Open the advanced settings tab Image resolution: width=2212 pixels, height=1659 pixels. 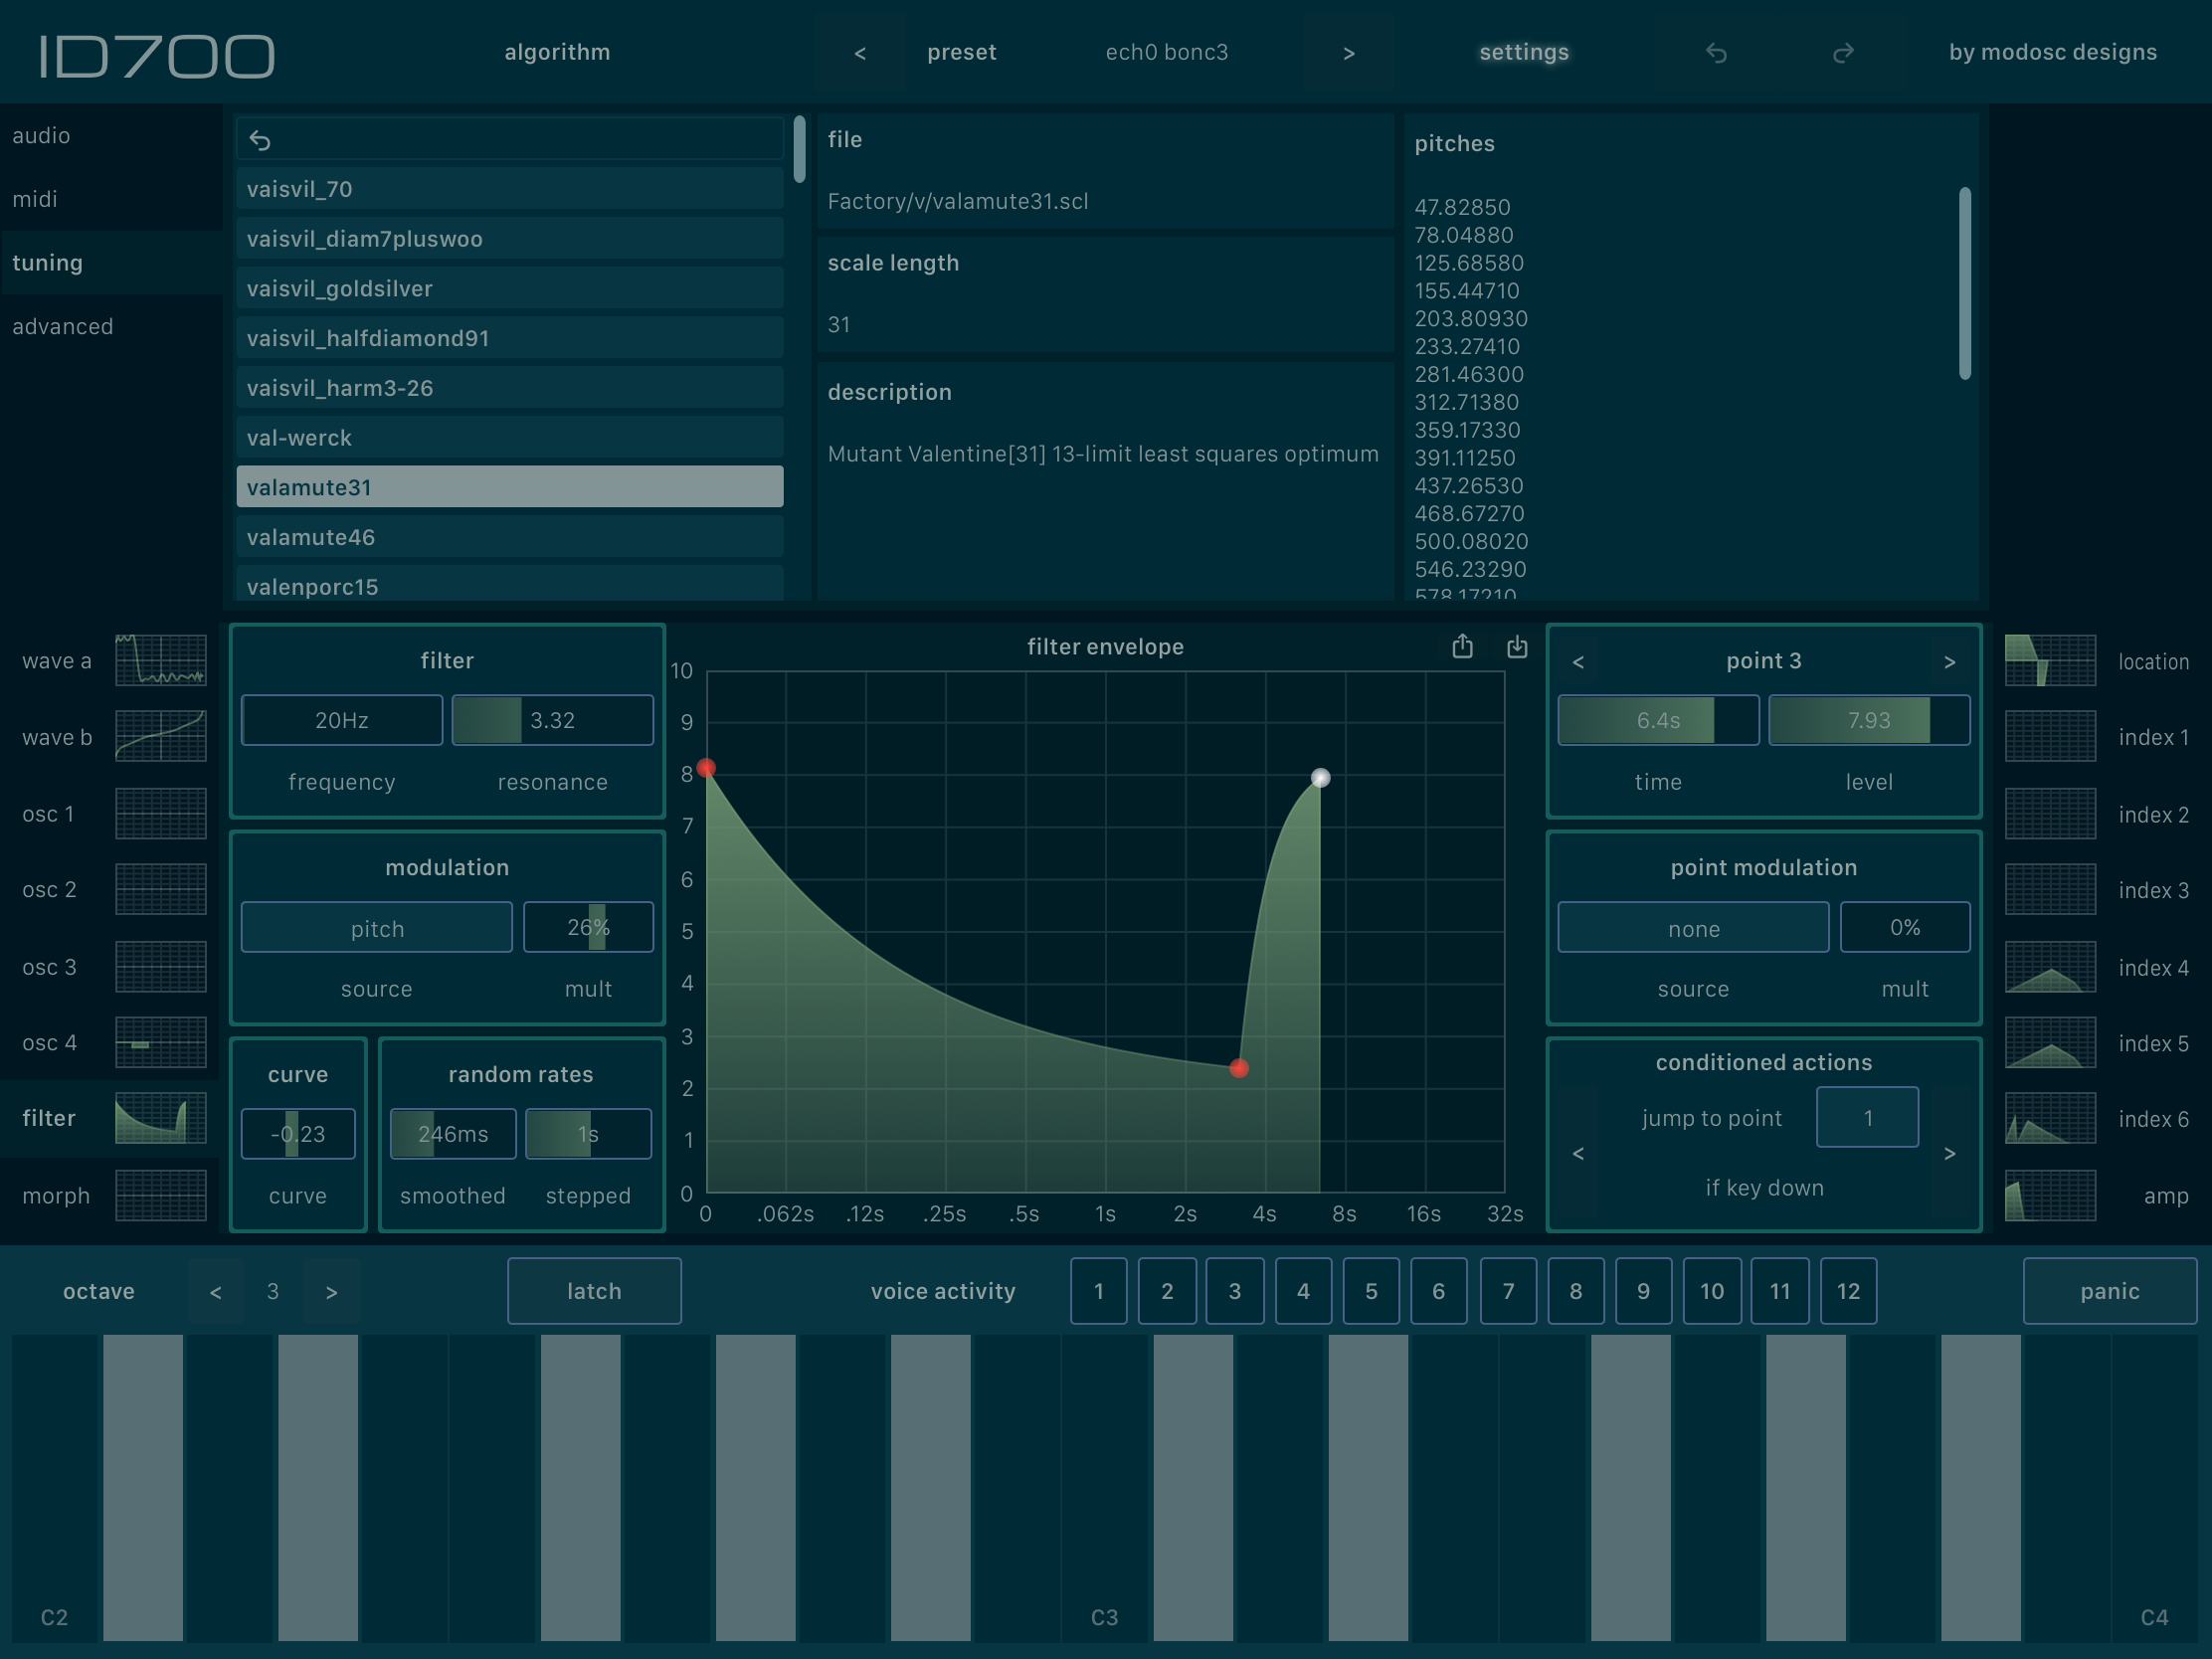pyautogui.click(x=62, y=326)
